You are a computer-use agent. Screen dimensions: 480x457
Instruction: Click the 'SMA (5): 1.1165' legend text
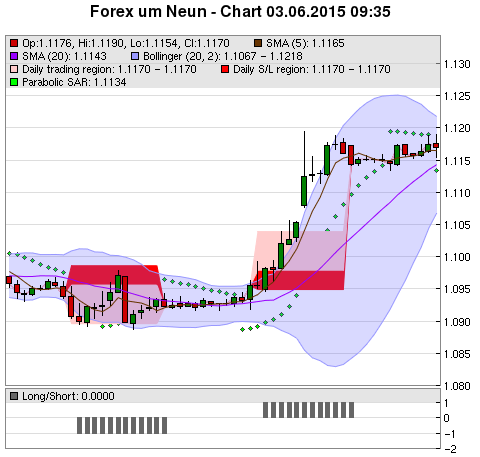pos(305,43)
